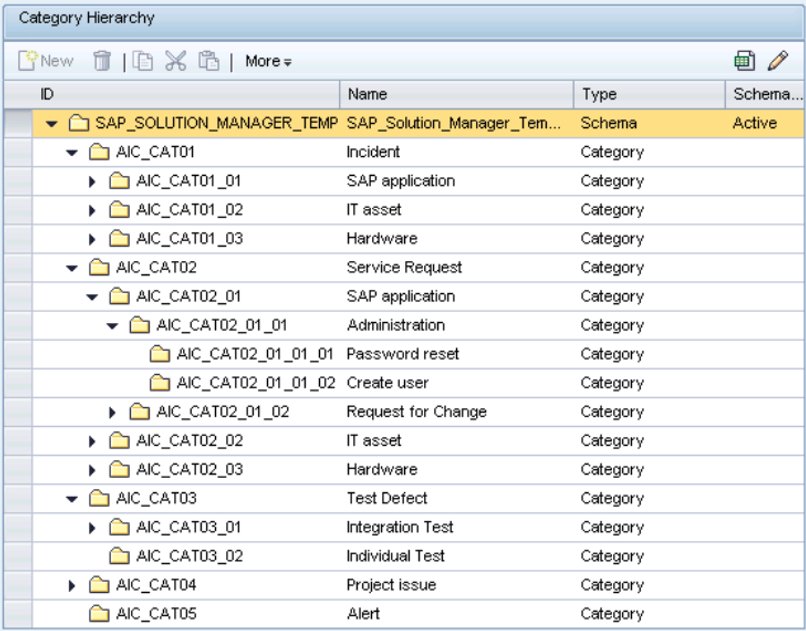Collapse the AIC_CAT02 Service Request node
This screenshot has width=806, height=631.
[72, 268]
